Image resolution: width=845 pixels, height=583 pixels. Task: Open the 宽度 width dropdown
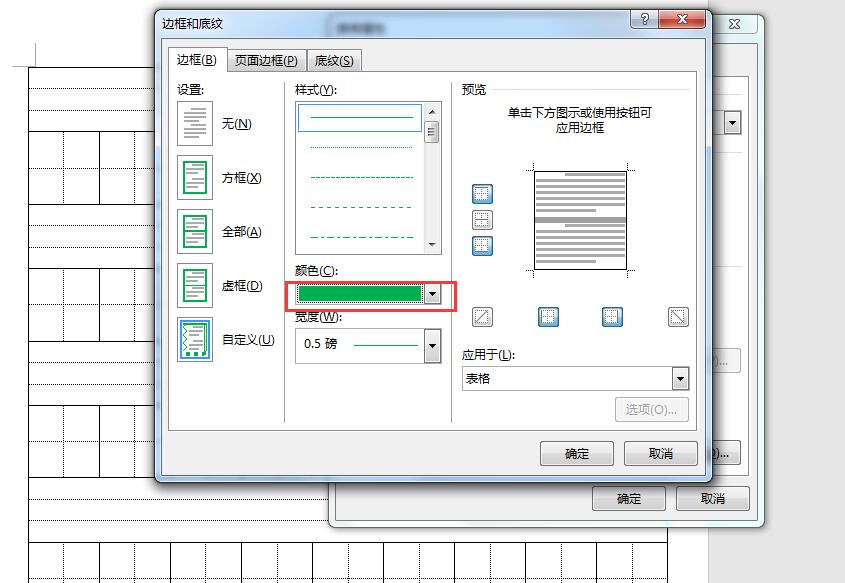(x=432, y=345)
